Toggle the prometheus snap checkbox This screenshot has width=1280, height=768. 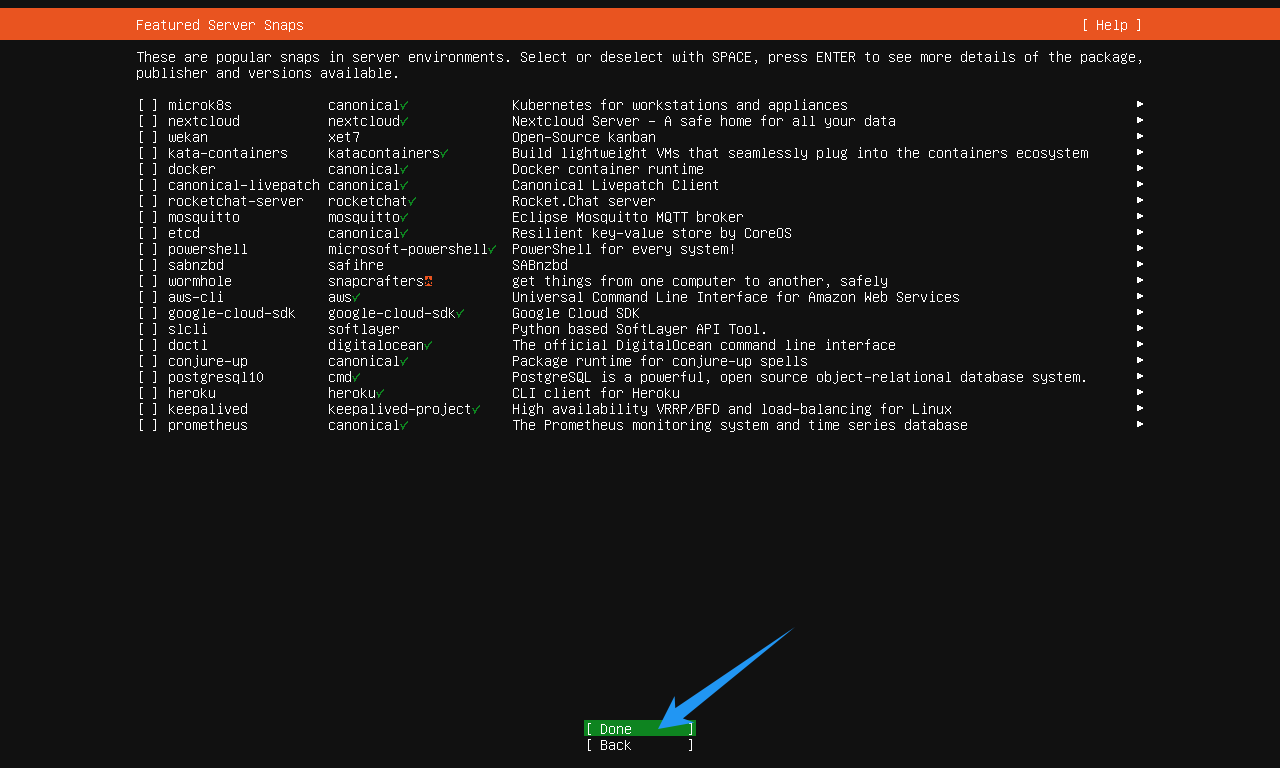[148, 425]
